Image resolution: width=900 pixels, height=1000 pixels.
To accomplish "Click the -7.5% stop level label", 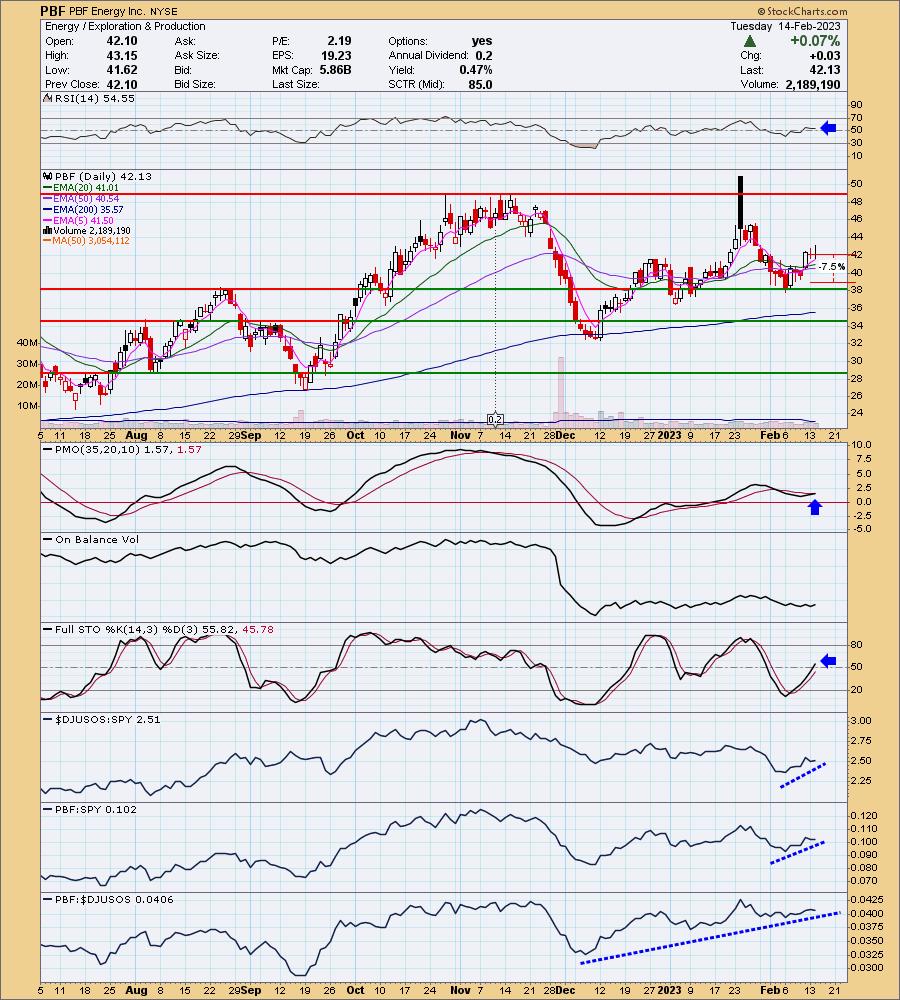I will 832,267.
